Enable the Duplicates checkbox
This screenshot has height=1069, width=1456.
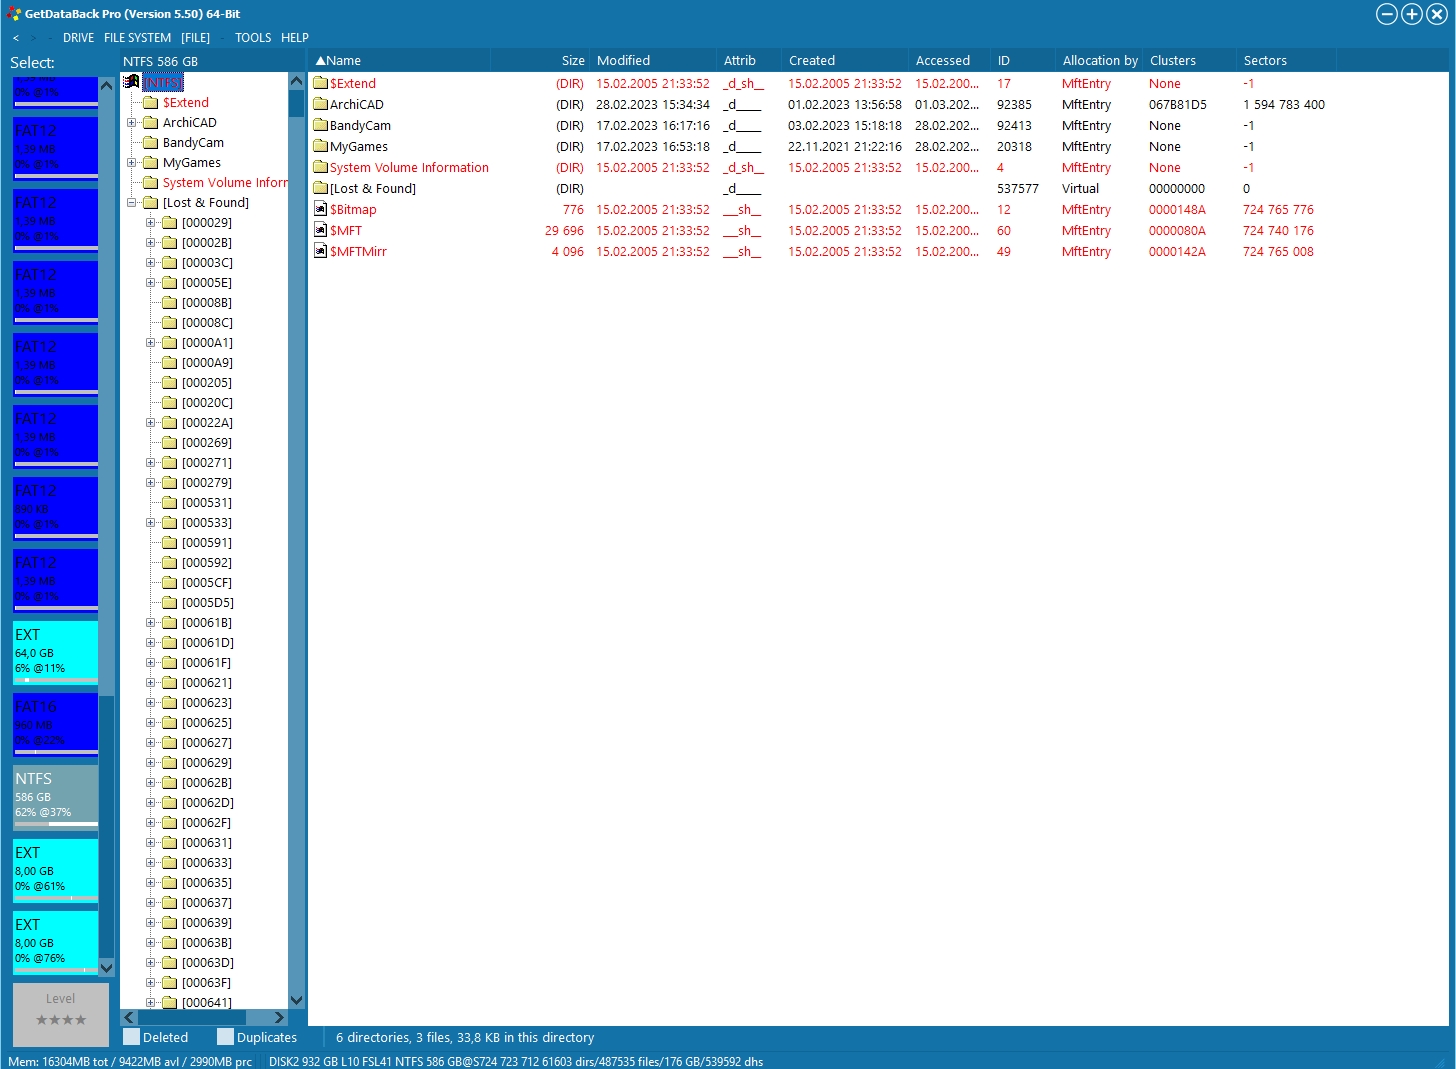coord(225,1038)
